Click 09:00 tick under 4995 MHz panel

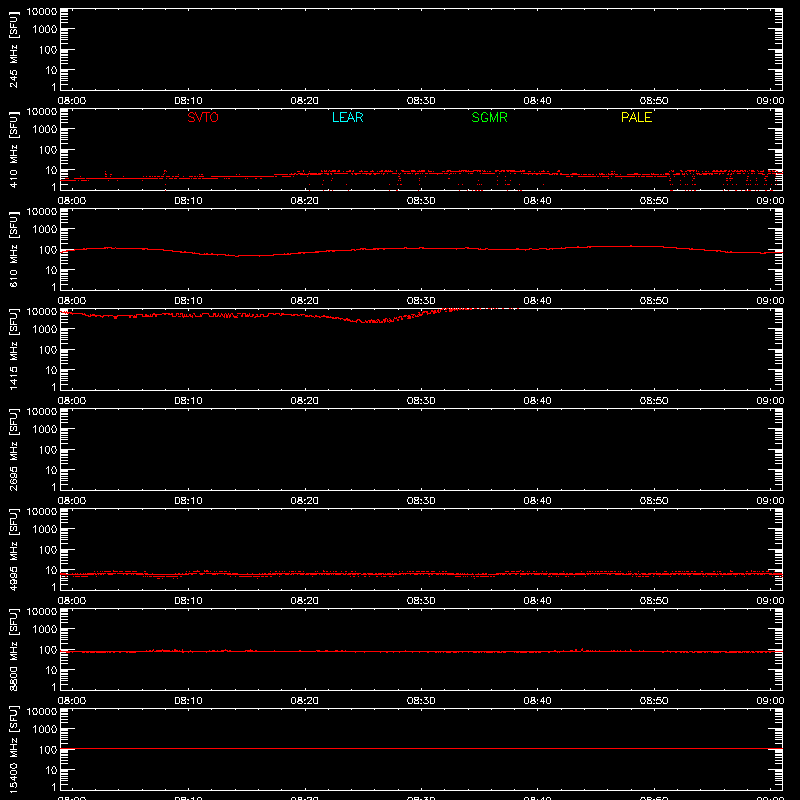pos(770,601)
